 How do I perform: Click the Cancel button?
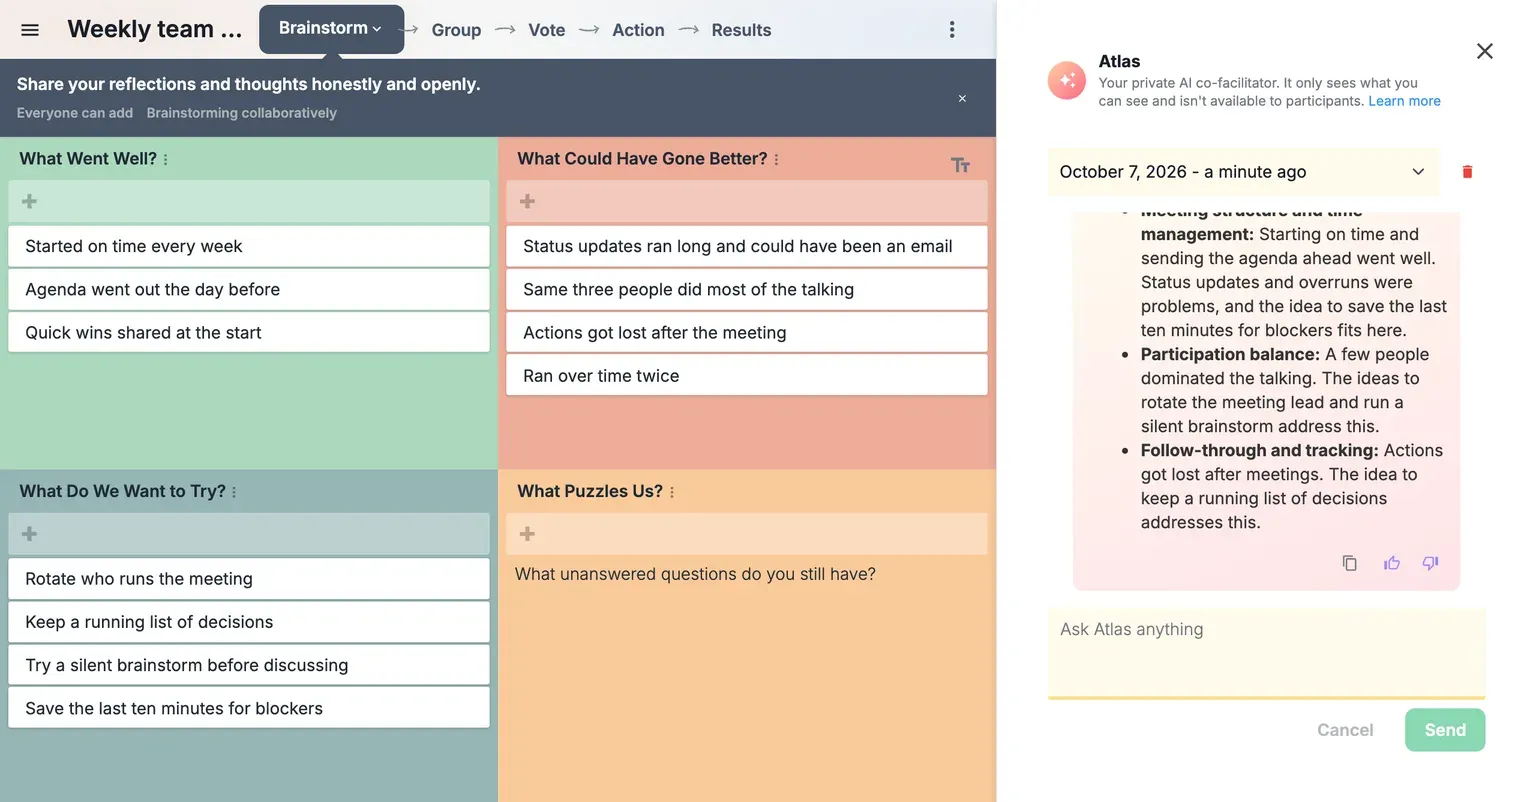1345,730
